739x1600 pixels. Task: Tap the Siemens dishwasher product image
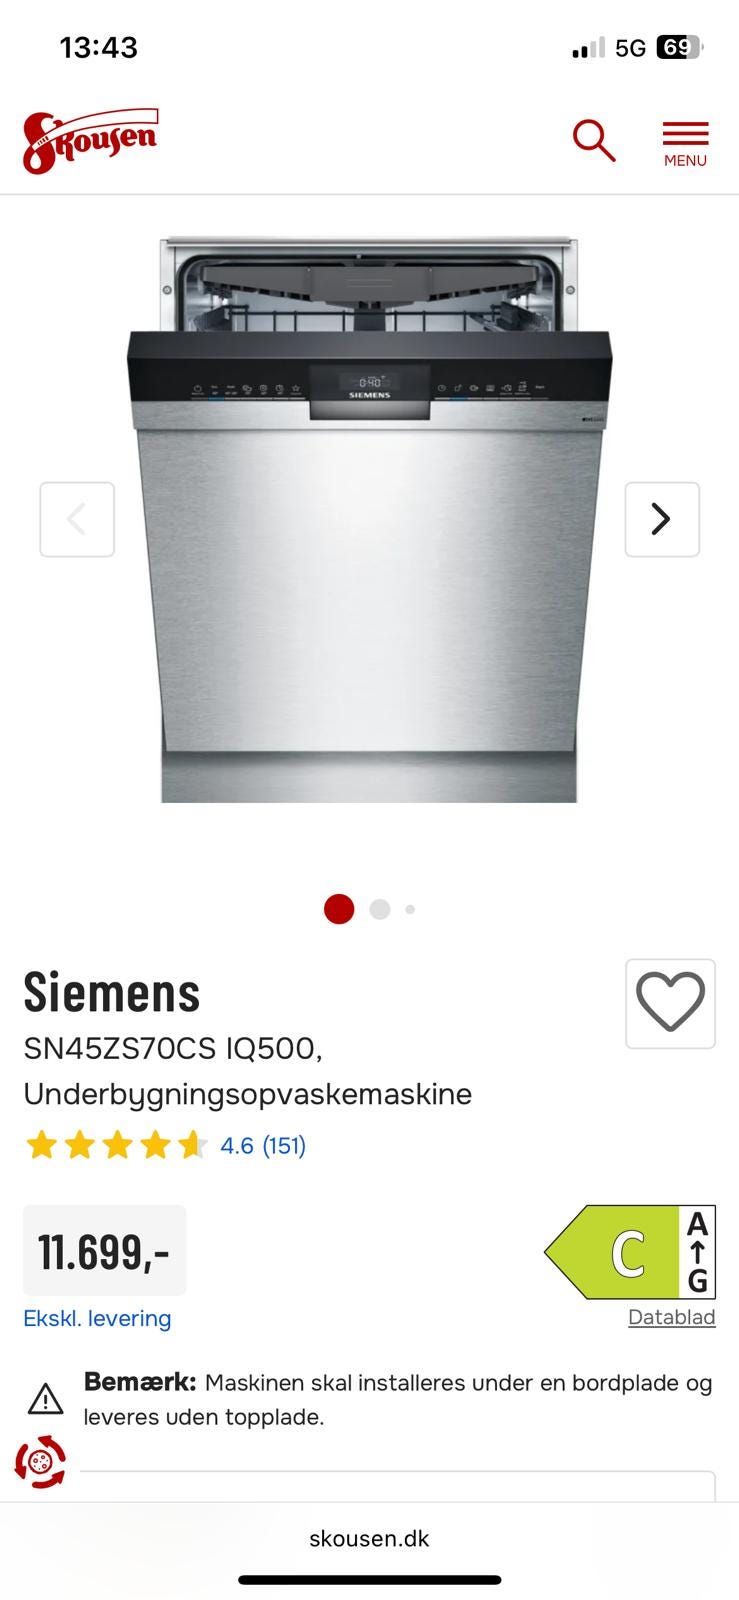coord(369,520)
